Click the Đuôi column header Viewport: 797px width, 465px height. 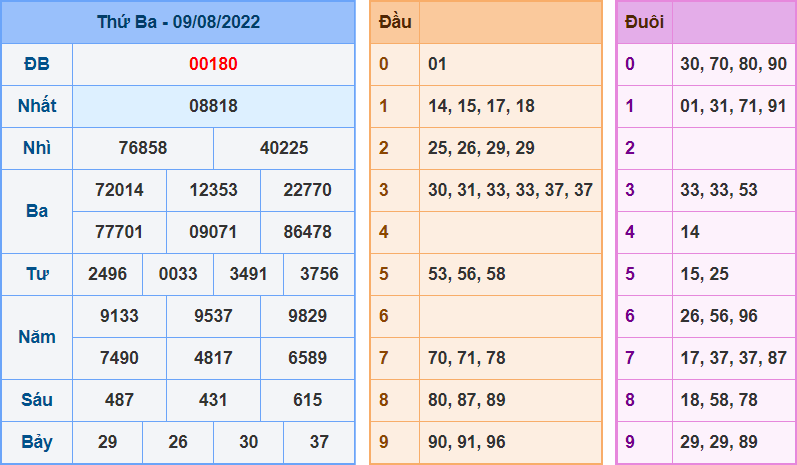click(x=644, y=22)
